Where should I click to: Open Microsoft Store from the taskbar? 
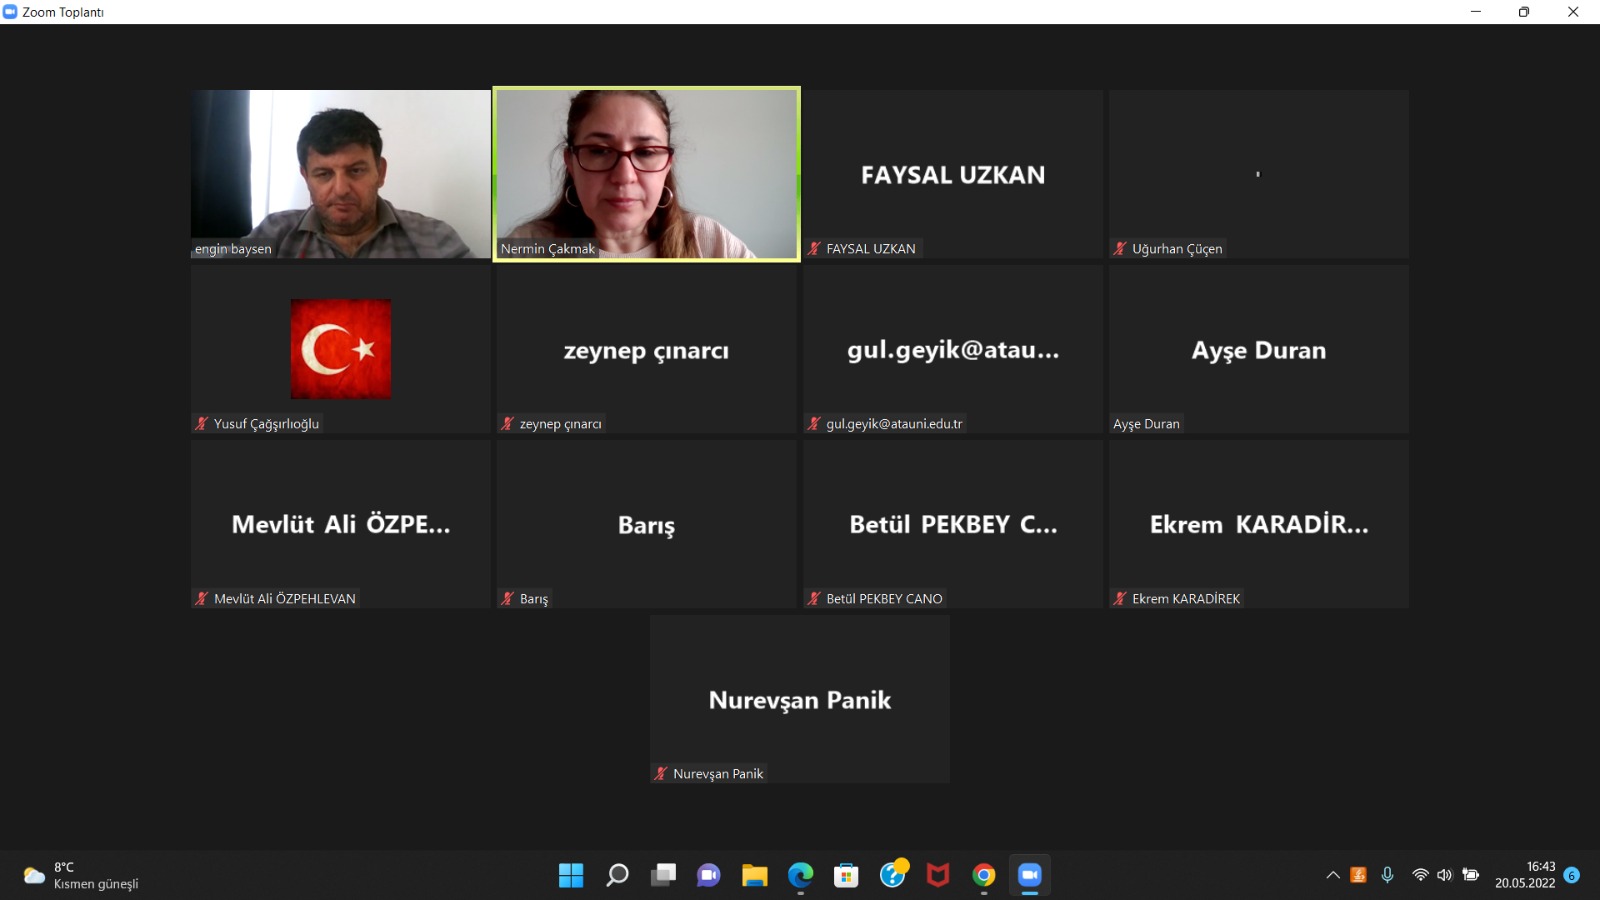(846, 876)
